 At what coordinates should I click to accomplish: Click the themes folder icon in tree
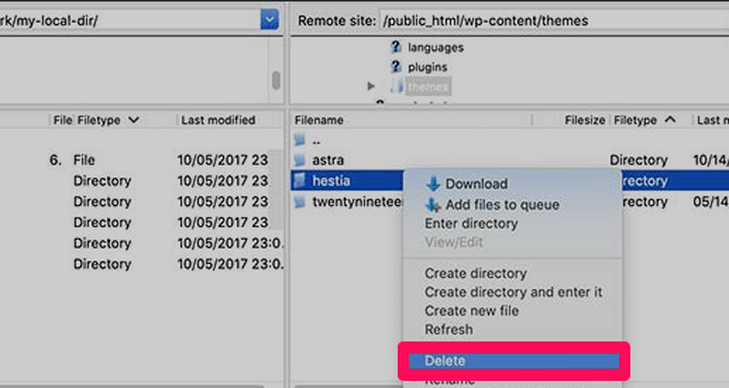(x=397, y=86)
